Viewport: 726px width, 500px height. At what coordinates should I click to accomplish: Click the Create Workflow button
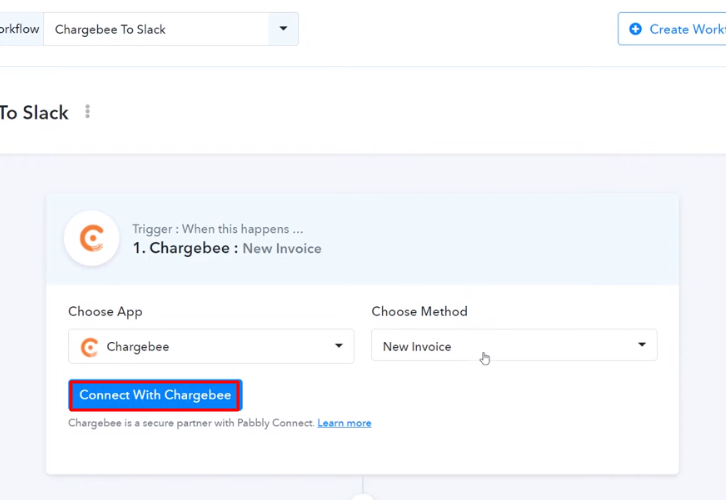point(672,29)
